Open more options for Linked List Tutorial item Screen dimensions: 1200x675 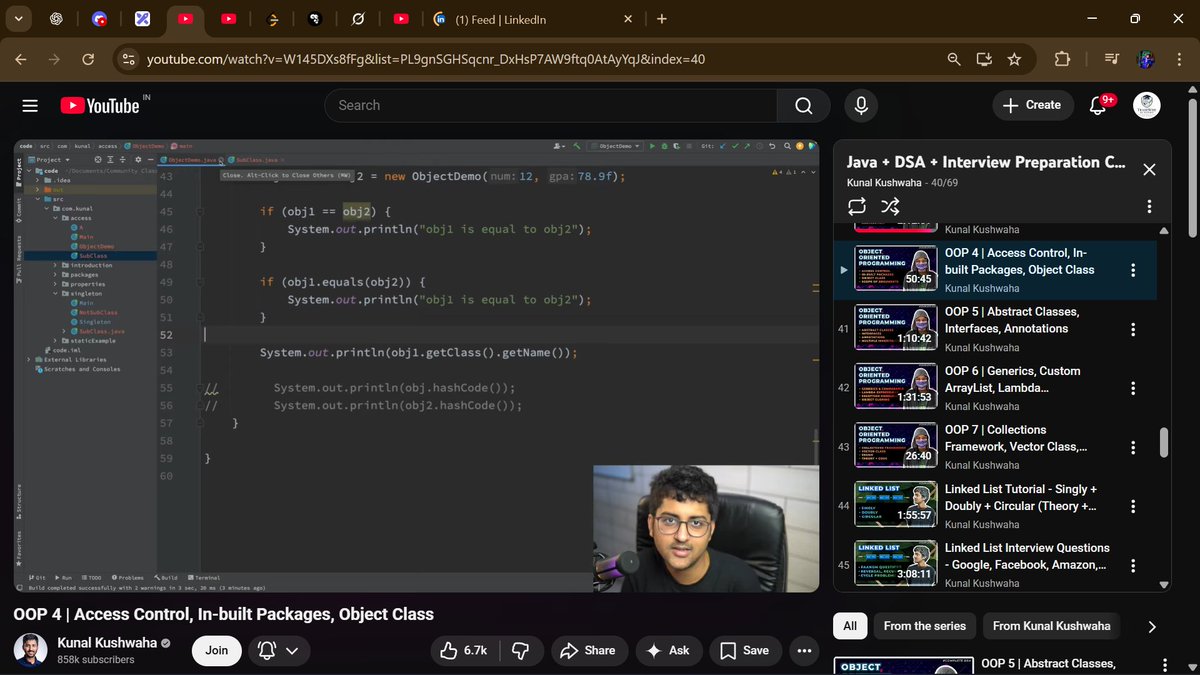1132,506
